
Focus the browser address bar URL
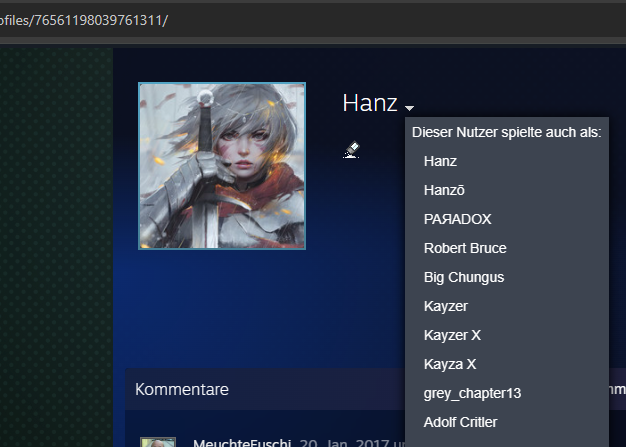click(84, 20)
